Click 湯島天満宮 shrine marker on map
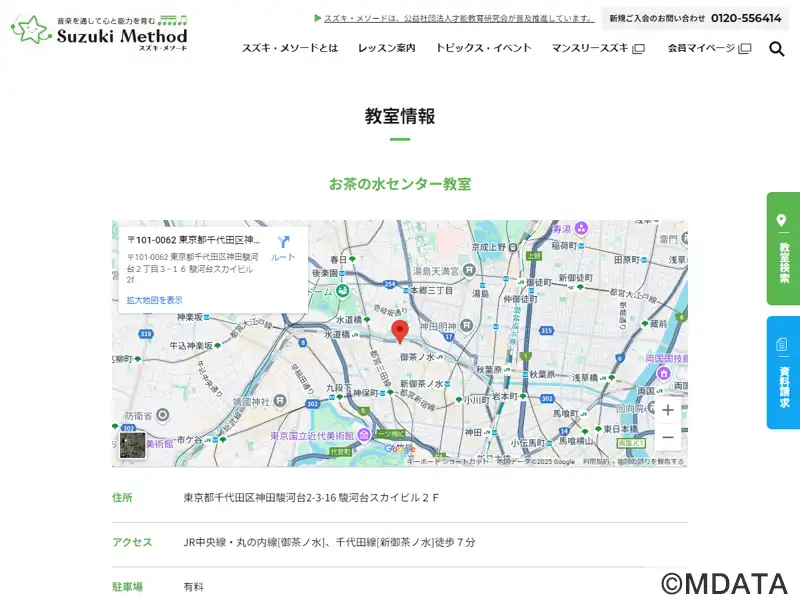 pos(469,270)
